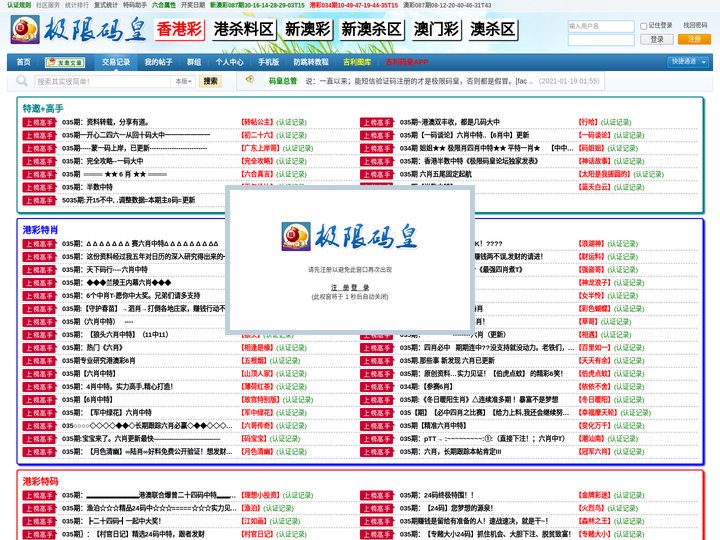Focus the username input field

tap(601, 26)
